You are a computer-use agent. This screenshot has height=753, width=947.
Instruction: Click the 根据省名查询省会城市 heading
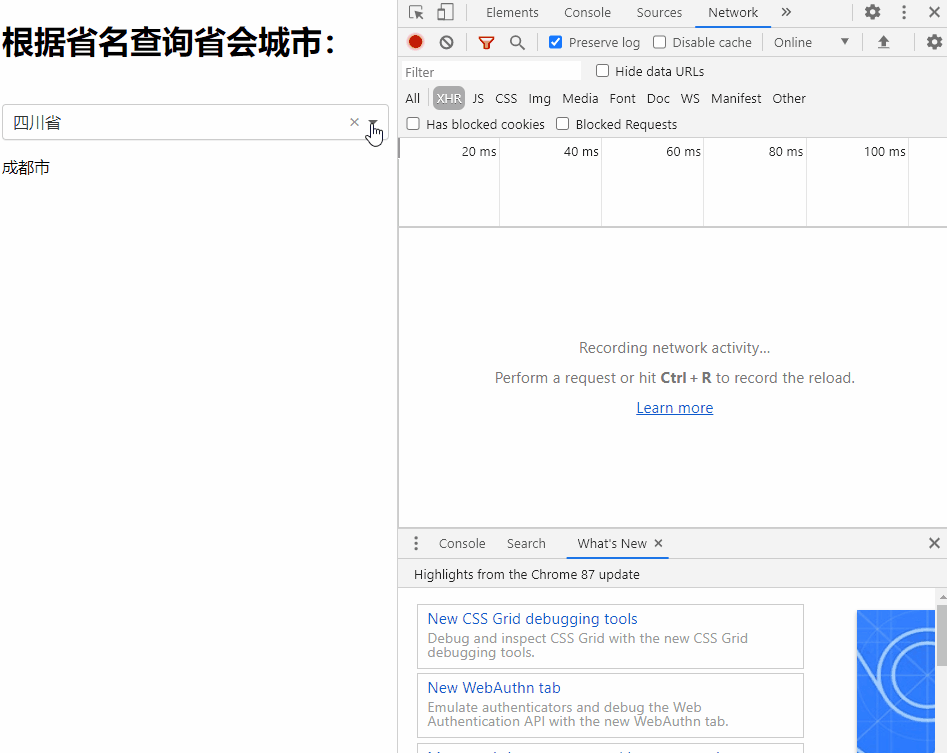169,42
